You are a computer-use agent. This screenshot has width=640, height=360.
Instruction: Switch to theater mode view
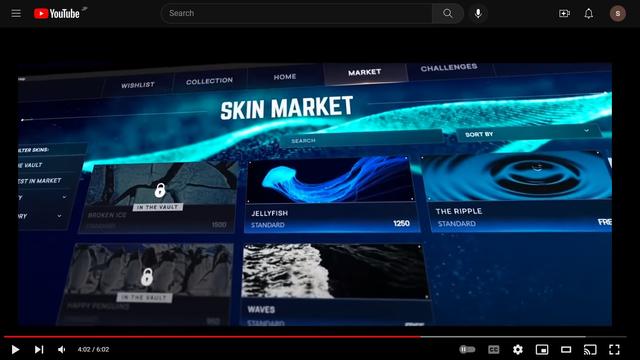tap(566, 349)
